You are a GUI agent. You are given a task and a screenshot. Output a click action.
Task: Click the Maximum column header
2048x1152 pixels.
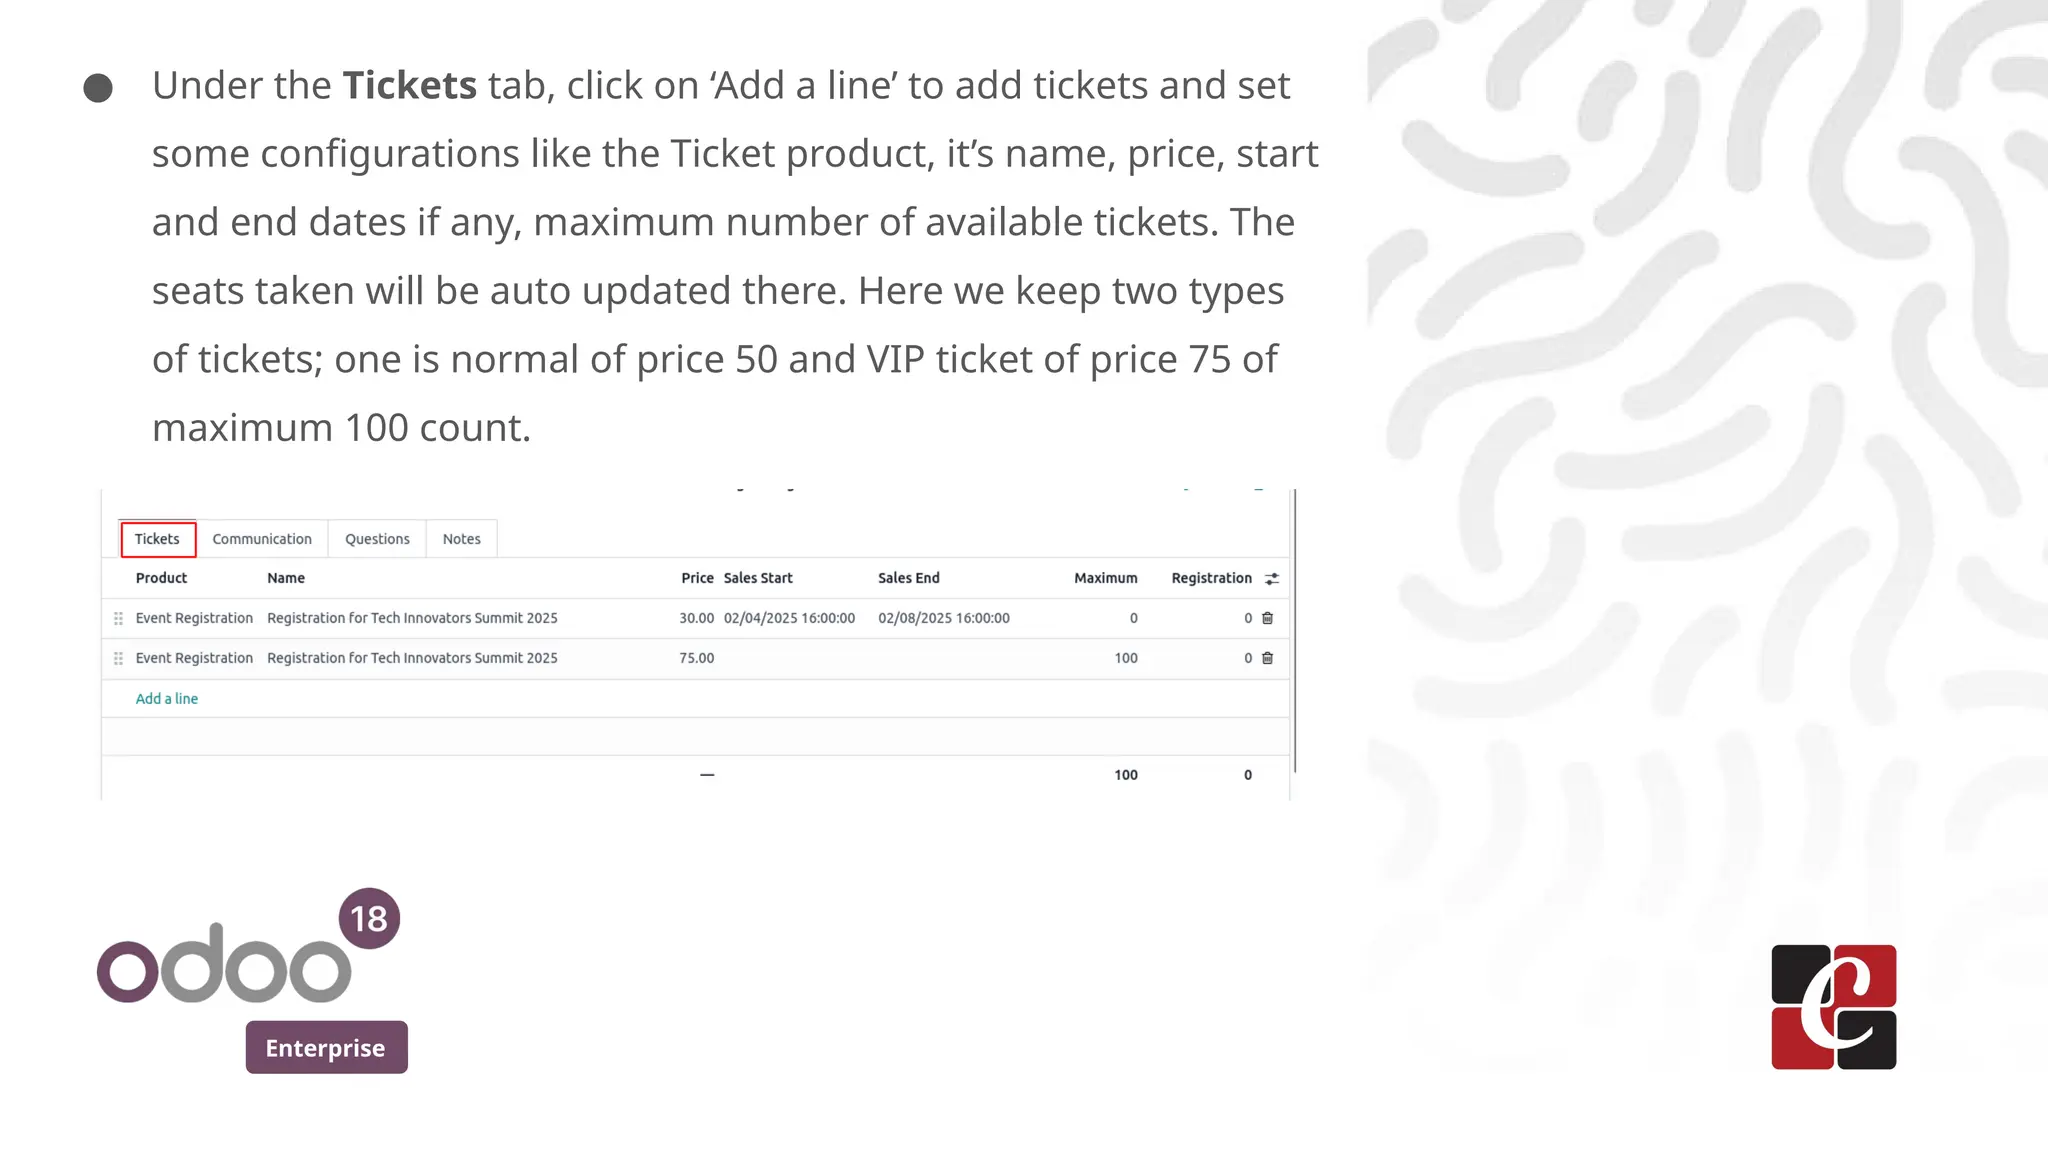[1105, 578]
